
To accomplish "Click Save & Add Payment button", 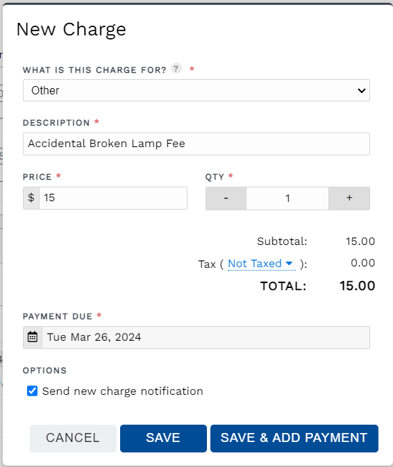I will tap(294, 438).
